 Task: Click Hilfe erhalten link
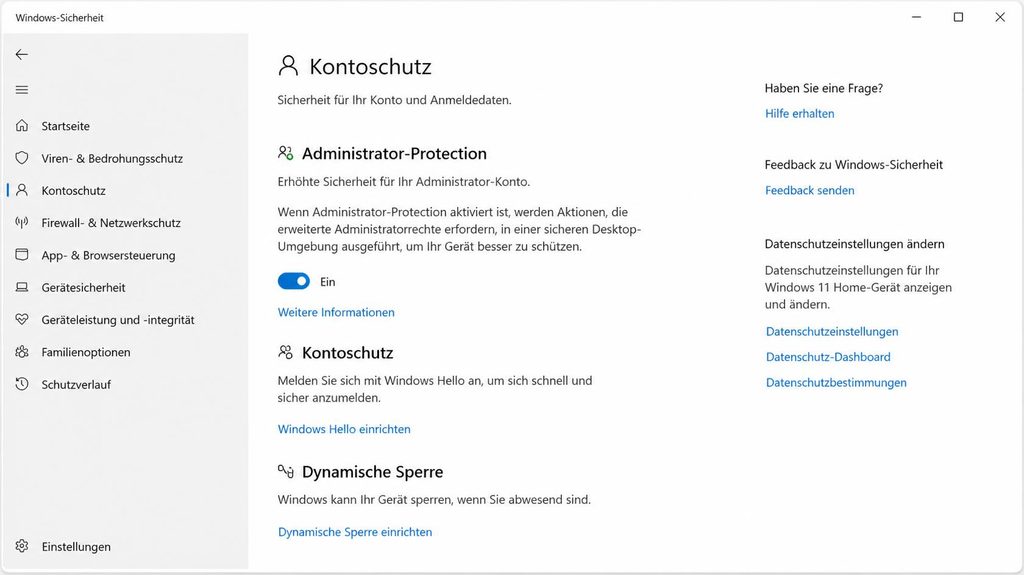tap(799, 114)
